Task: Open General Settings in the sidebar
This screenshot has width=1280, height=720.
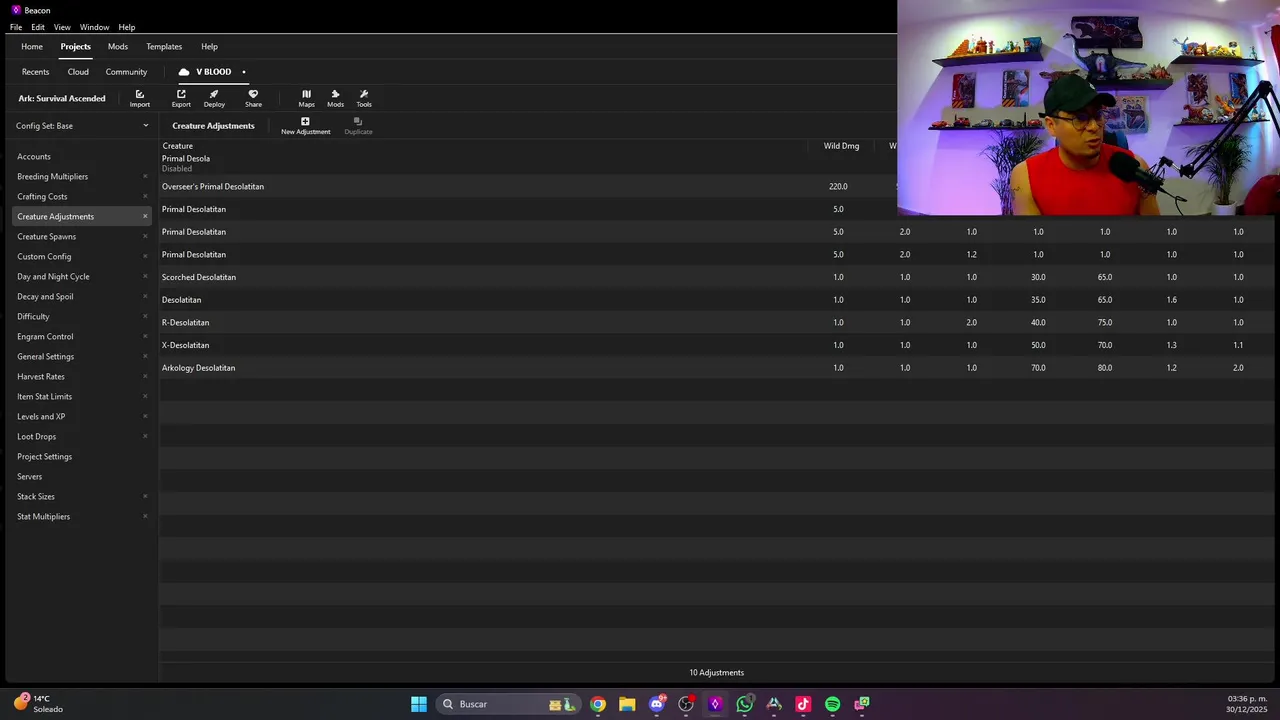Action: click(x=45, y=356)
